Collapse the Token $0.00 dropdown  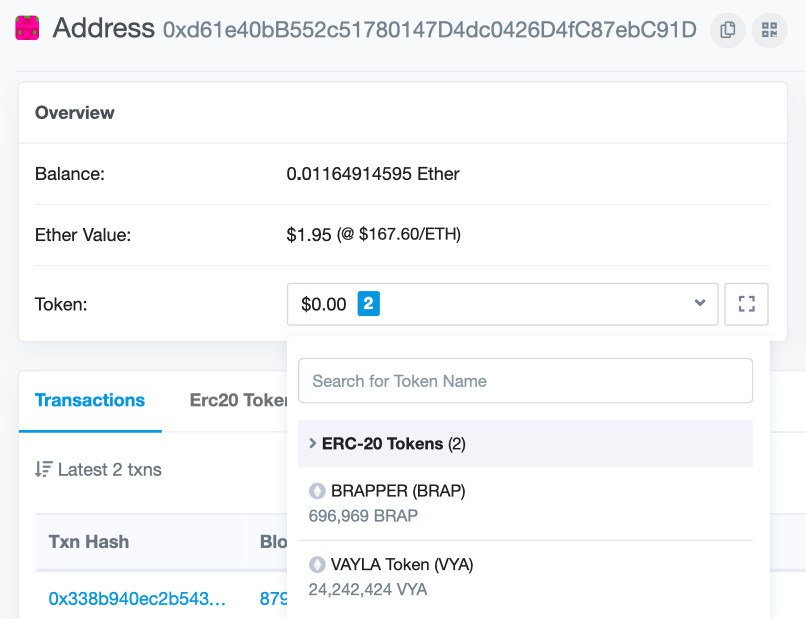click(x=500, y=304)
